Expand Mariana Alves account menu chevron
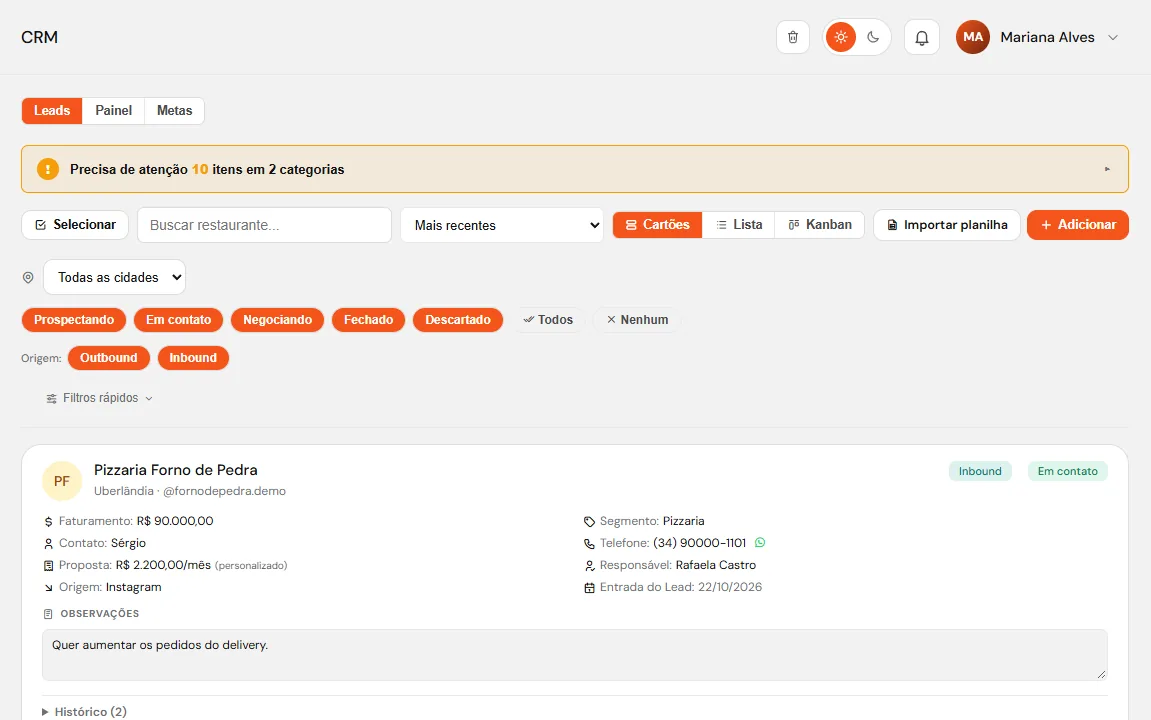 pos(1113,37)
